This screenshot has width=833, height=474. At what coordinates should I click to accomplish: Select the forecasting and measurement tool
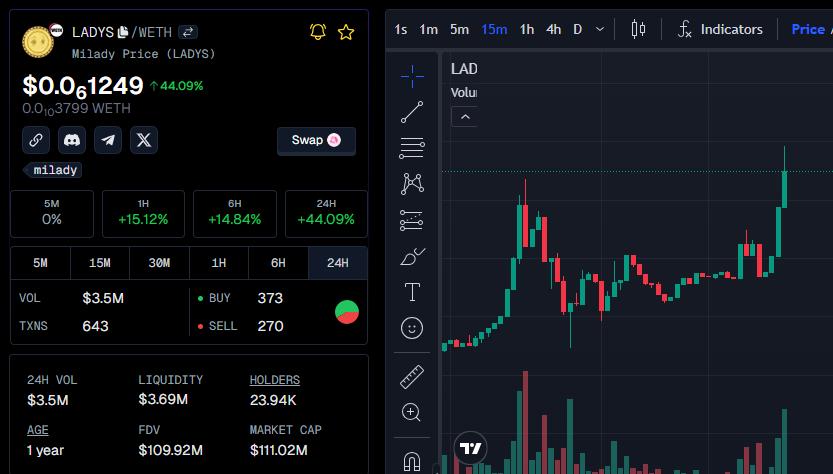[412, 220]
